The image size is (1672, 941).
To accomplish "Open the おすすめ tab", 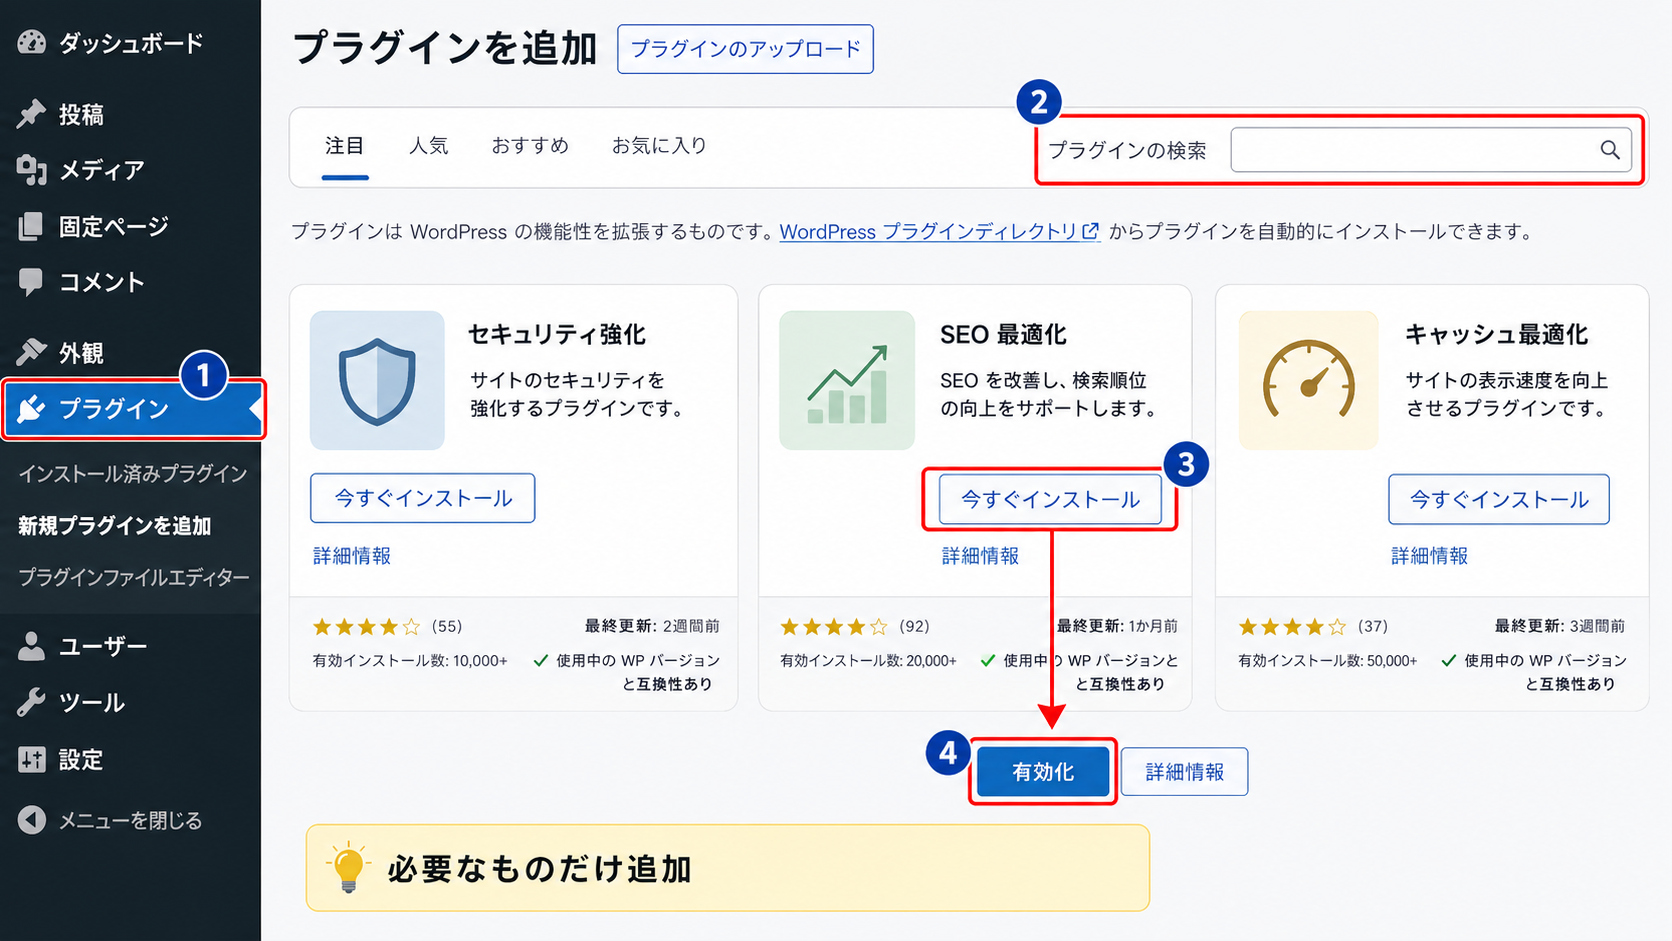I will tap(530, 146).
